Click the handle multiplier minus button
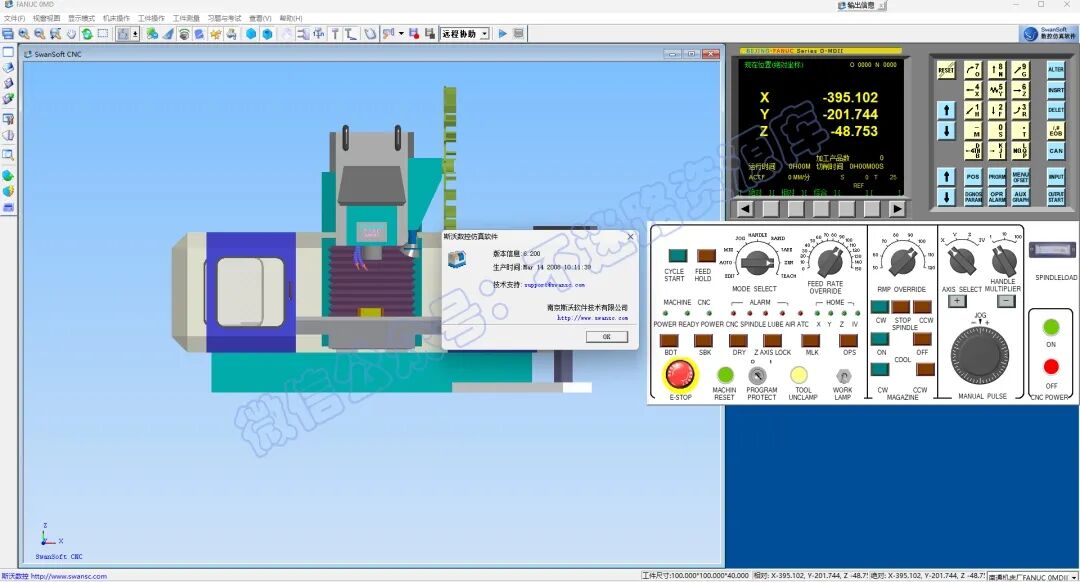1080x582 pixels. (1006, 301)
